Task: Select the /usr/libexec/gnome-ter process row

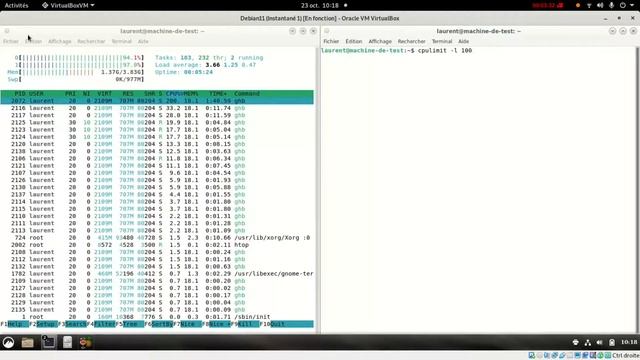Action: (157, 273)
